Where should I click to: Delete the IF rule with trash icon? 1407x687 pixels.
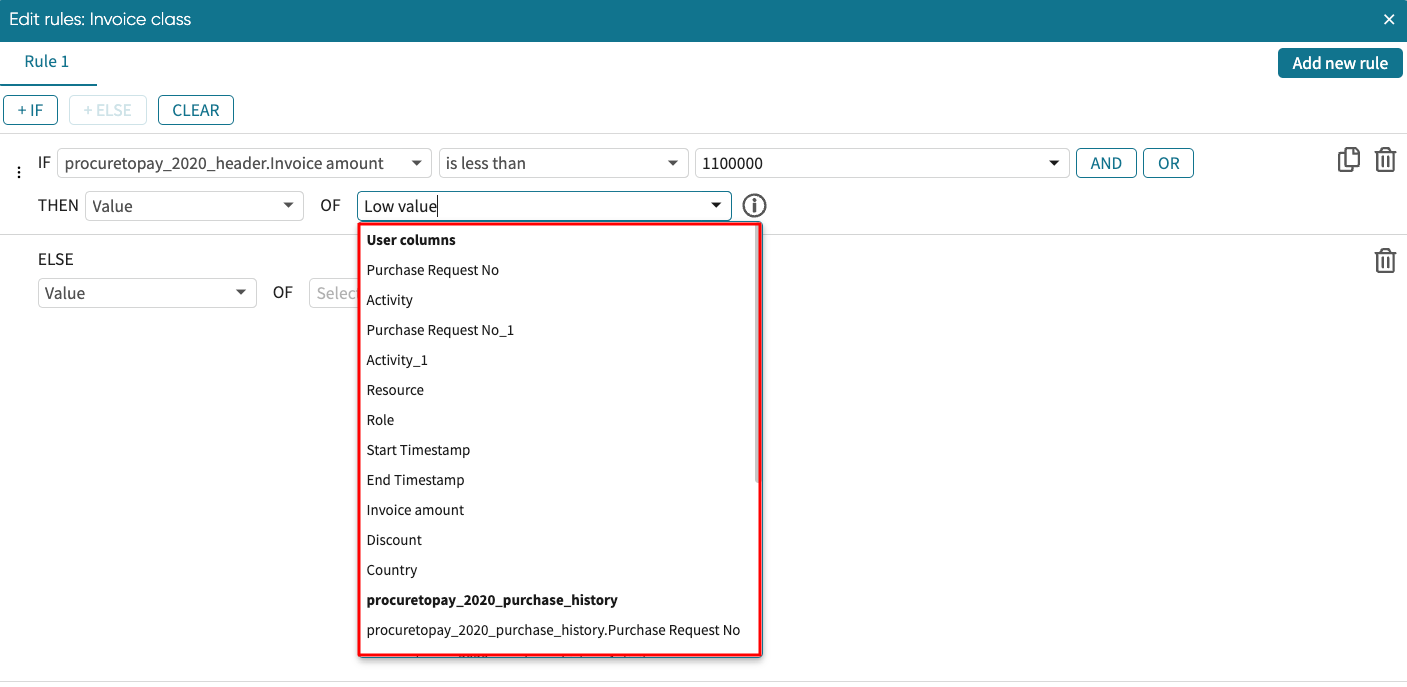1385,160
